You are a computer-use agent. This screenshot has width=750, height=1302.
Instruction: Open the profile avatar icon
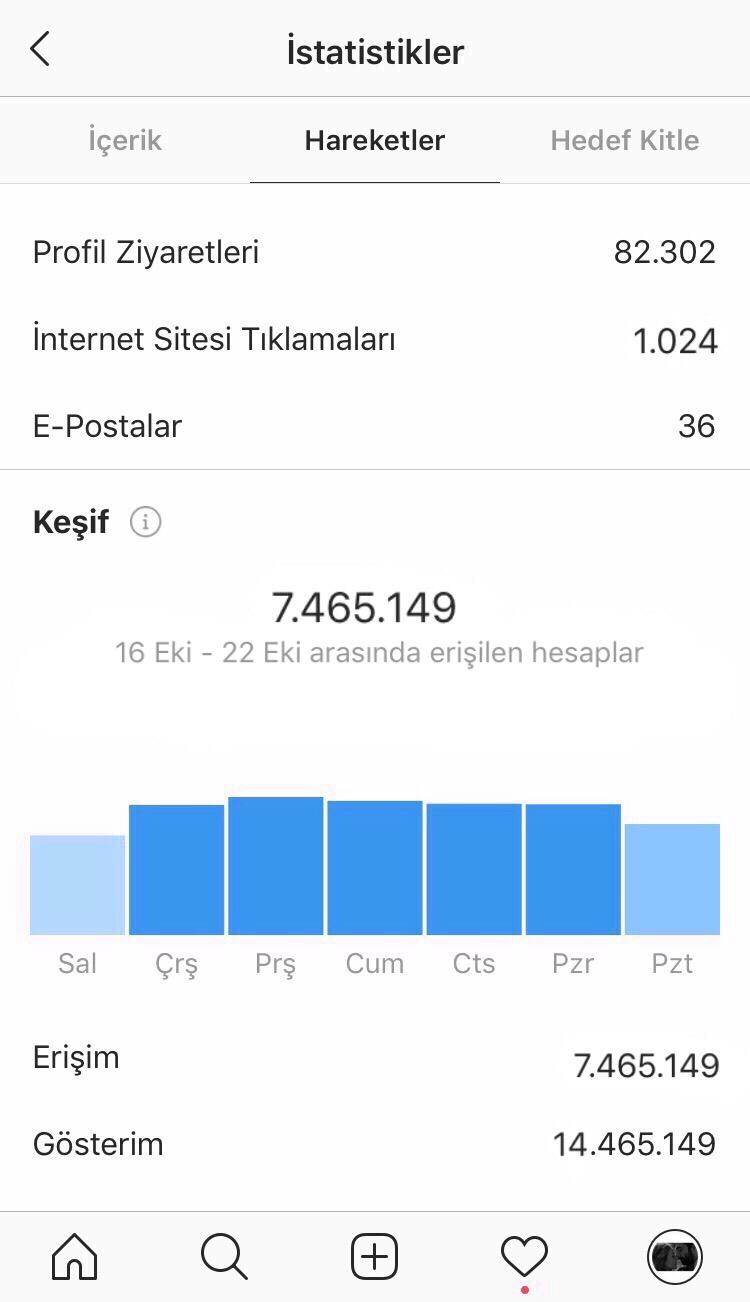pos(675,1256)
